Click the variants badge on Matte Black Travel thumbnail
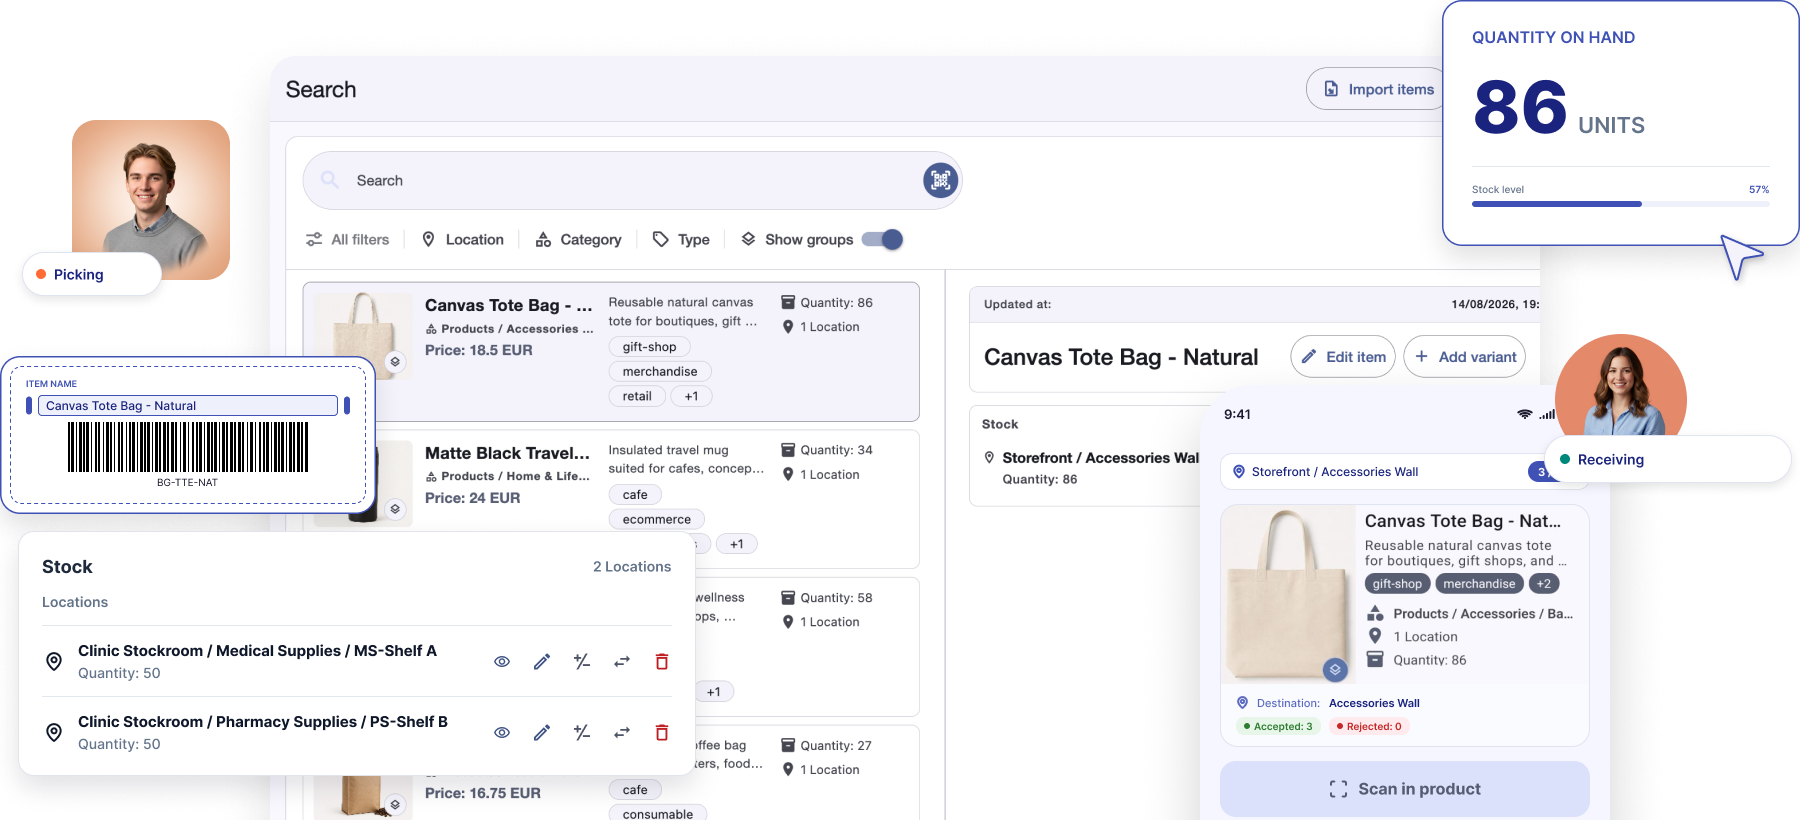Viewport: 1800px width, 820px height. coord(395,509)
